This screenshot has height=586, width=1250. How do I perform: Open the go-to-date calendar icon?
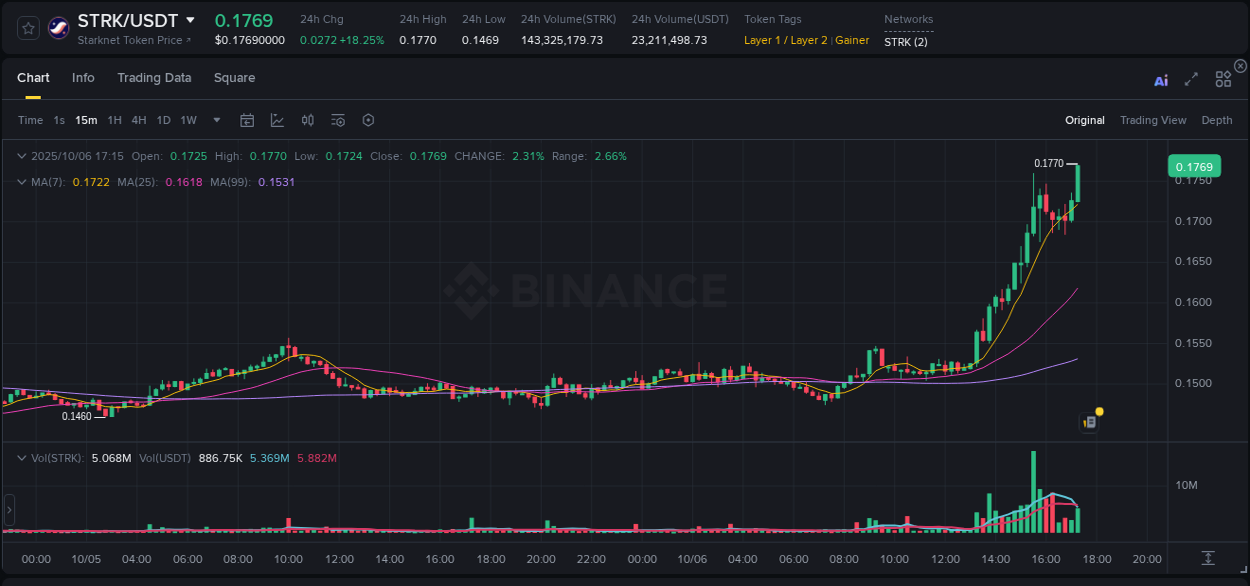[247, 120]
